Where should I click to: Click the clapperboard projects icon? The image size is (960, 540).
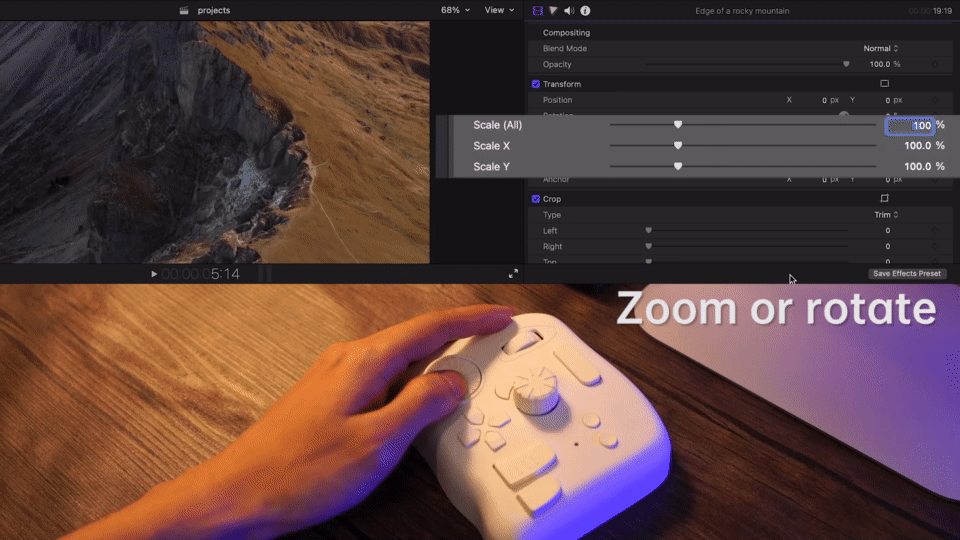point(184,10)
